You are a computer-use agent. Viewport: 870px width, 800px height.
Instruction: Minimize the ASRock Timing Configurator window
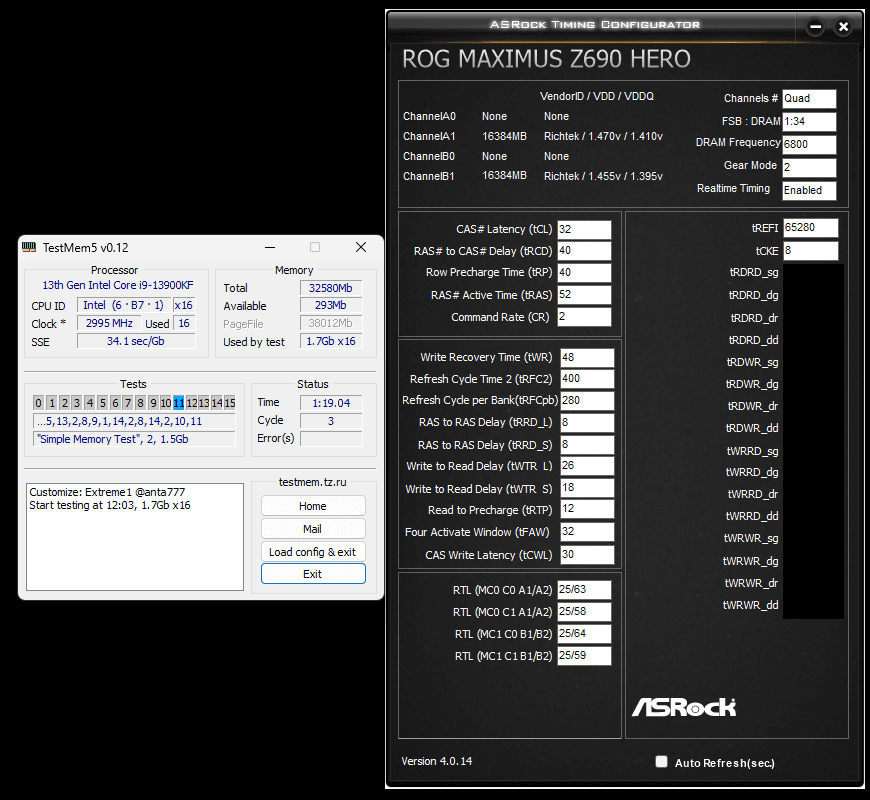click(x=815, y=26)
